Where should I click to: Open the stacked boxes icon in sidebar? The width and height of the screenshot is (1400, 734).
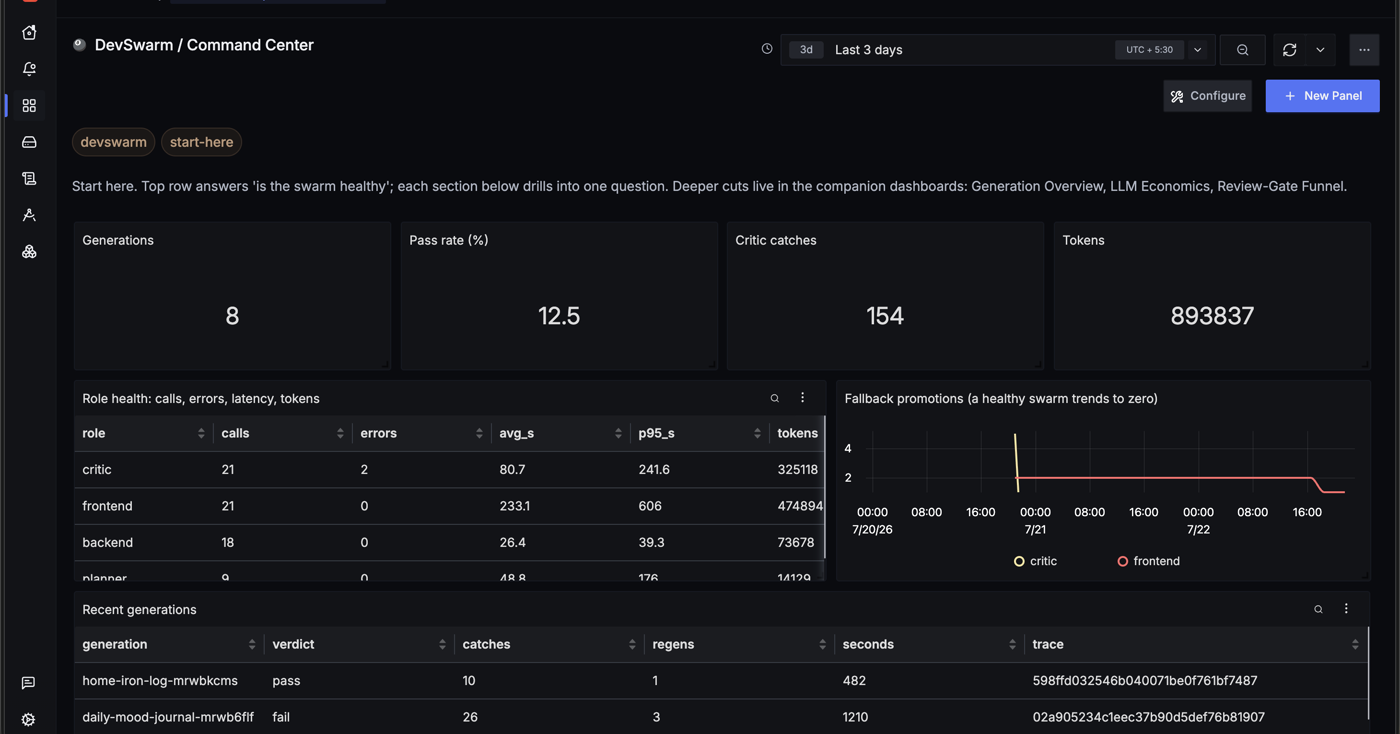(29, 252)
